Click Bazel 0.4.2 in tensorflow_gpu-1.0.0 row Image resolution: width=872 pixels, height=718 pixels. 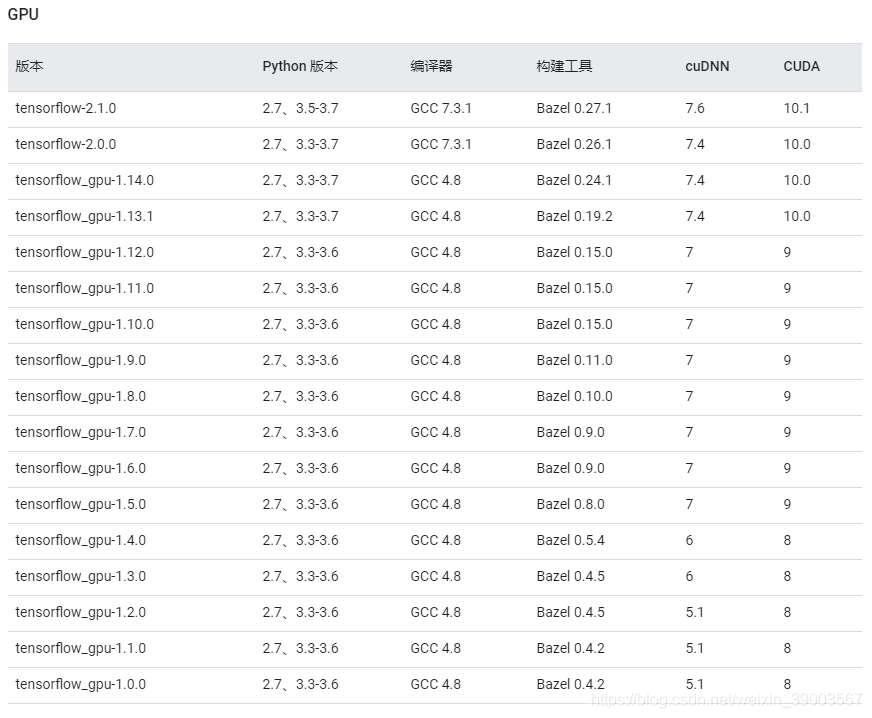coord(571,684)
